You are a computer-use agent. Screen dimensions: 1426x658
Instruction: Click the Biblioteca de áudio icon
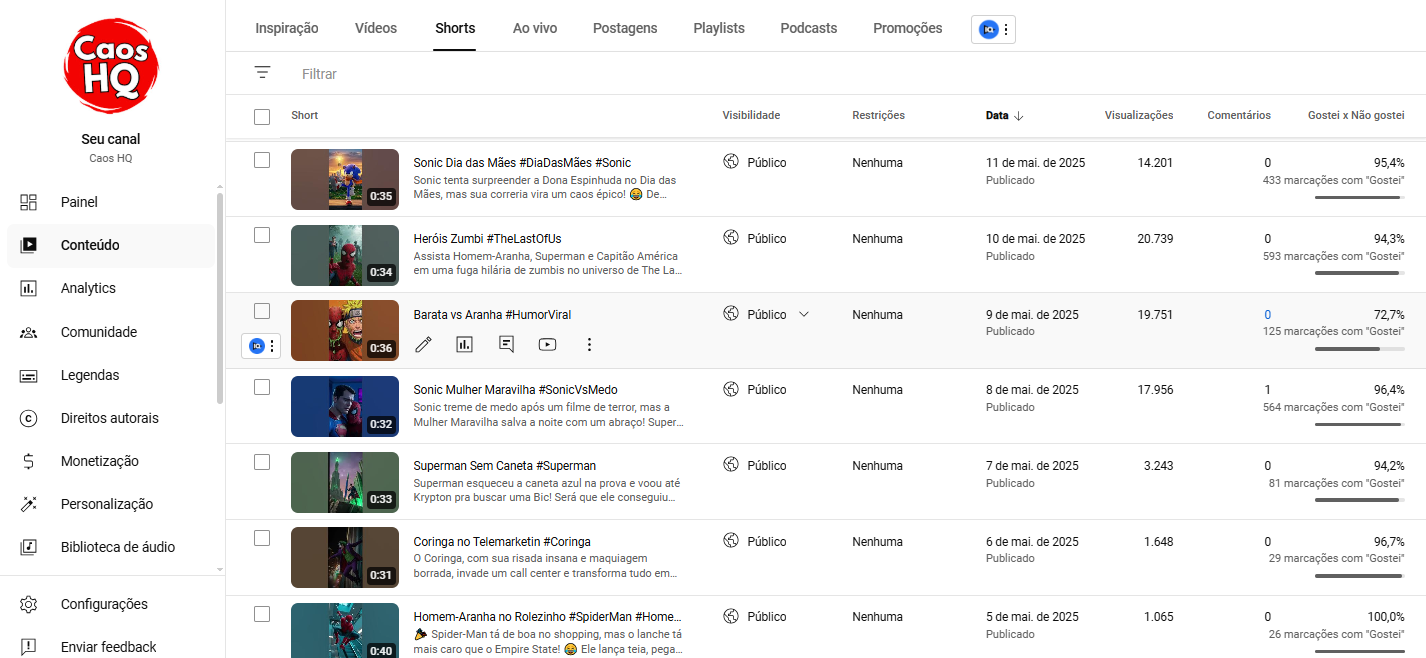[29, 547]
